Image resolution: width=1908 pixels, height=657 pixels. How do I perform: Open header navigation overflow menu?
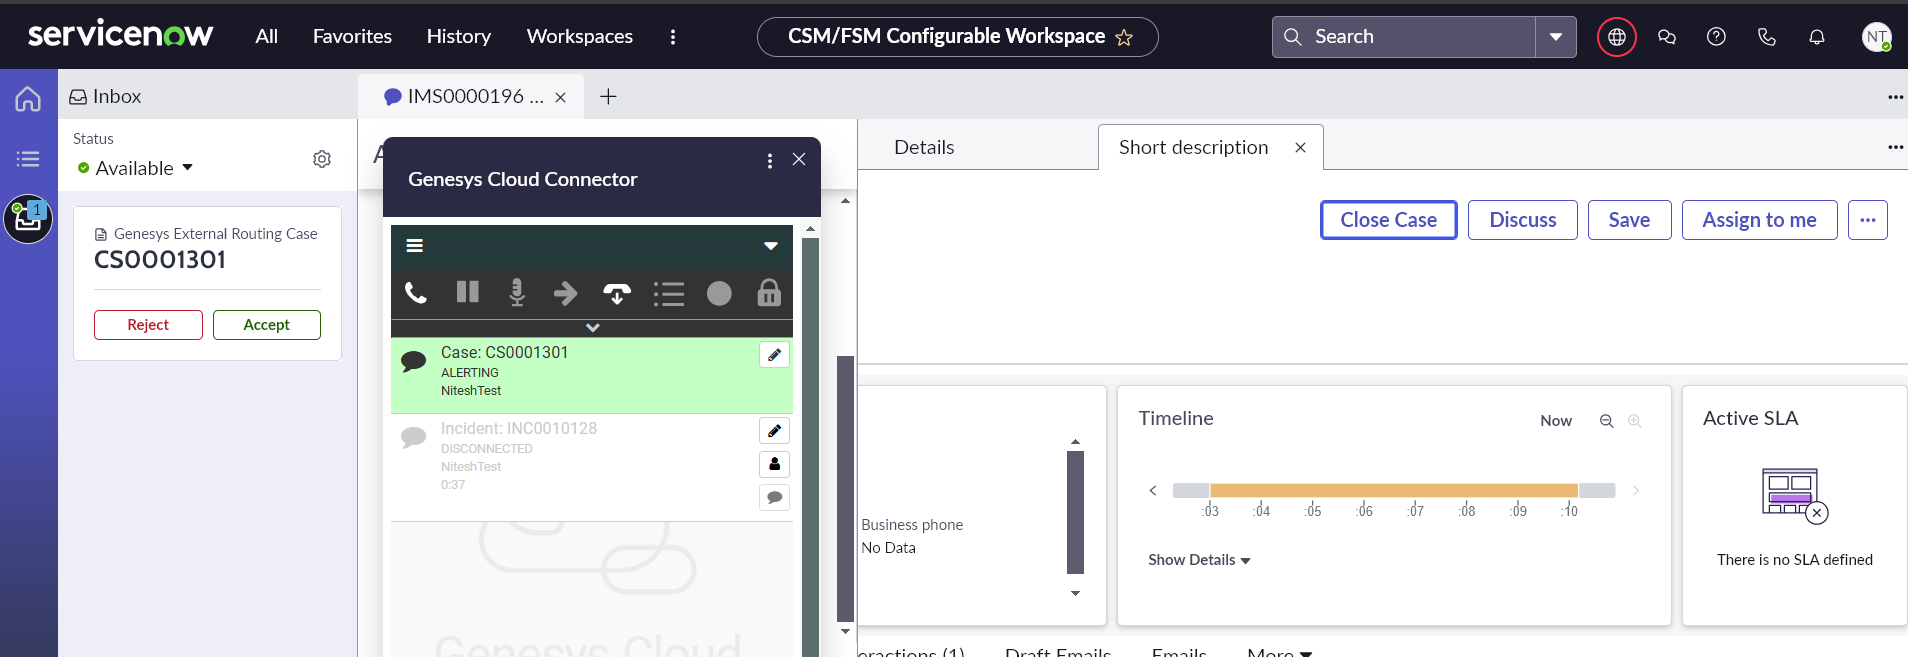673,37
